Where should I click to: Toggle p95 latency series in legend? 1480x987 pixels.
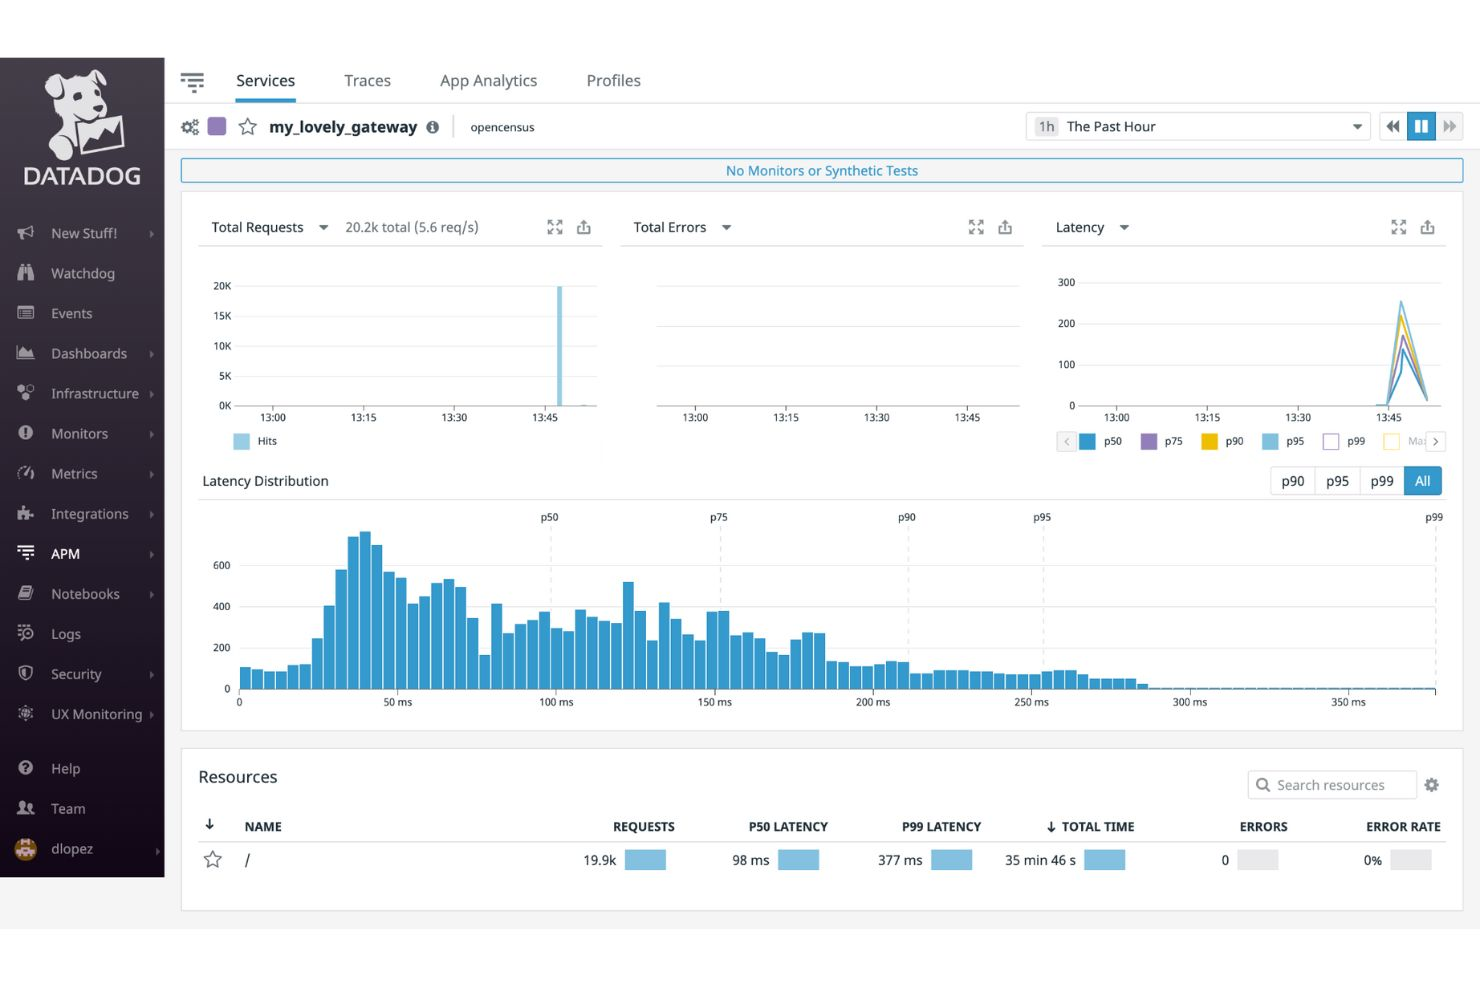pos(1283,441)
